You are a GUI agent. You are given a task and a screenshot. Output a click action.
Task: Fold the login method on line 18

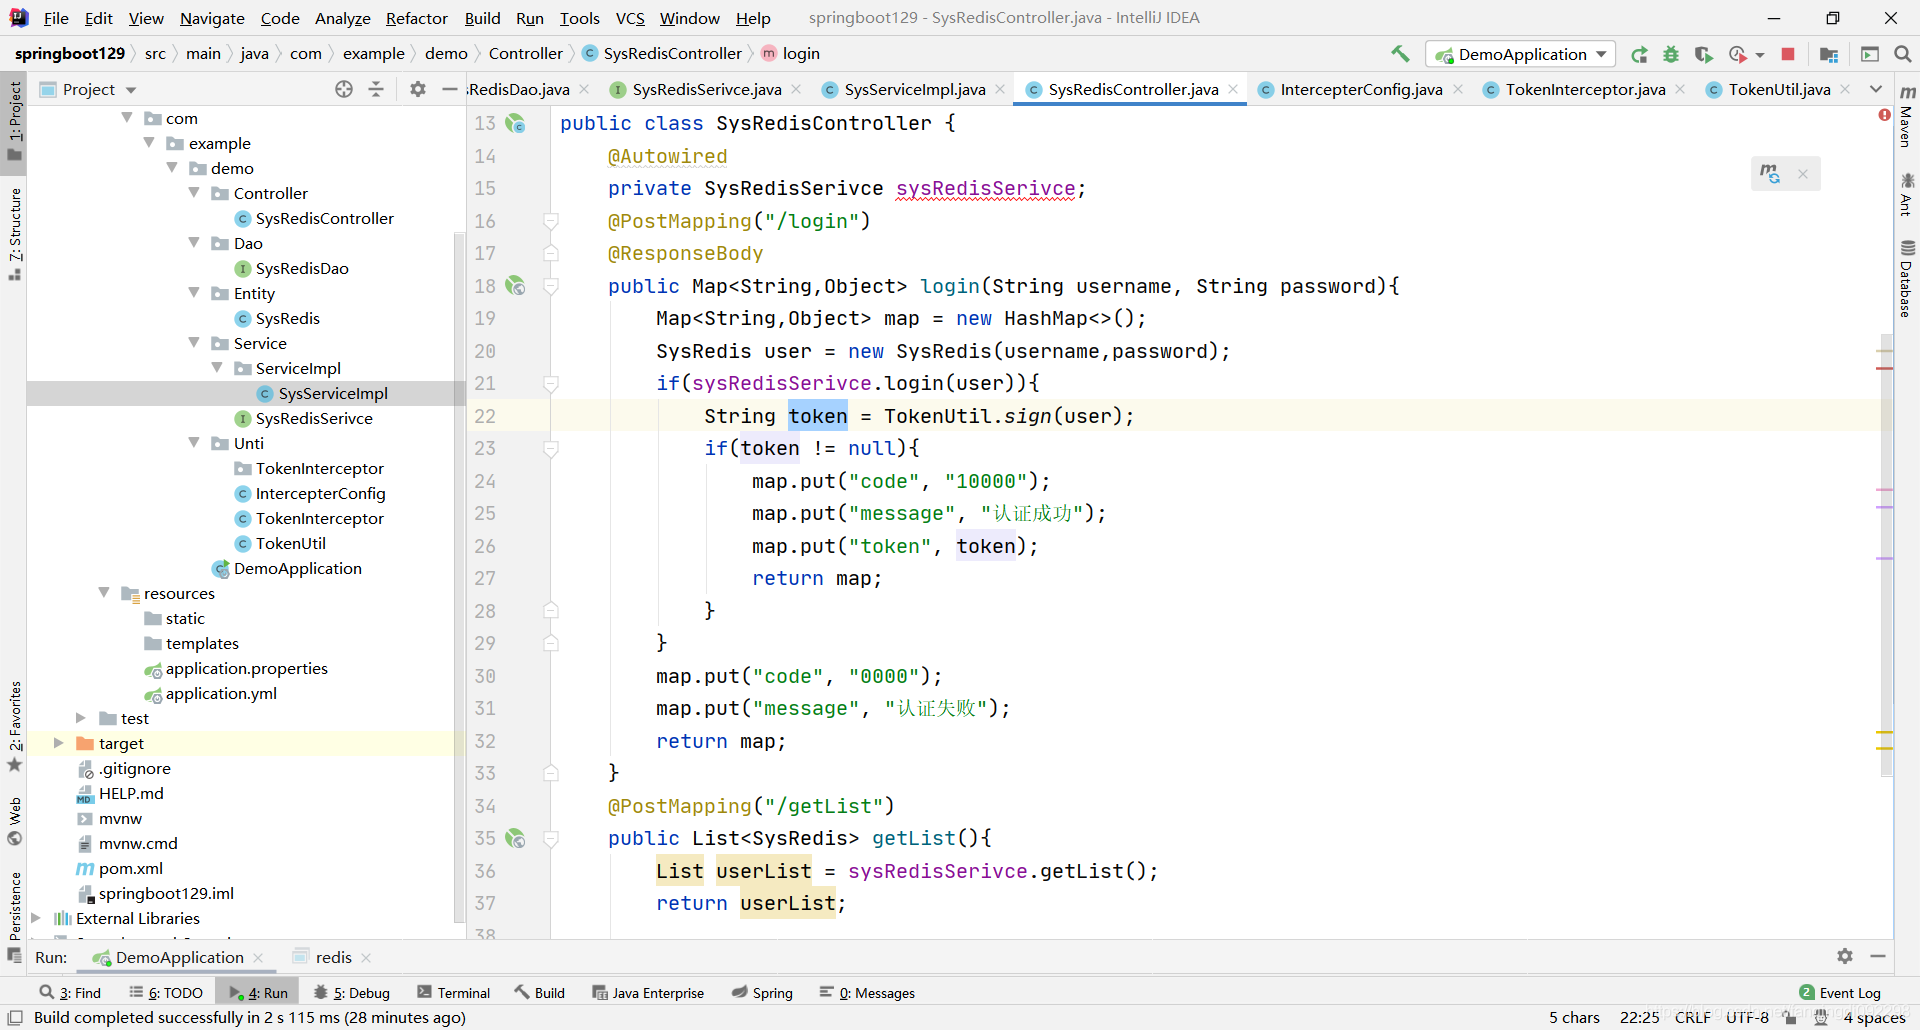550,286
